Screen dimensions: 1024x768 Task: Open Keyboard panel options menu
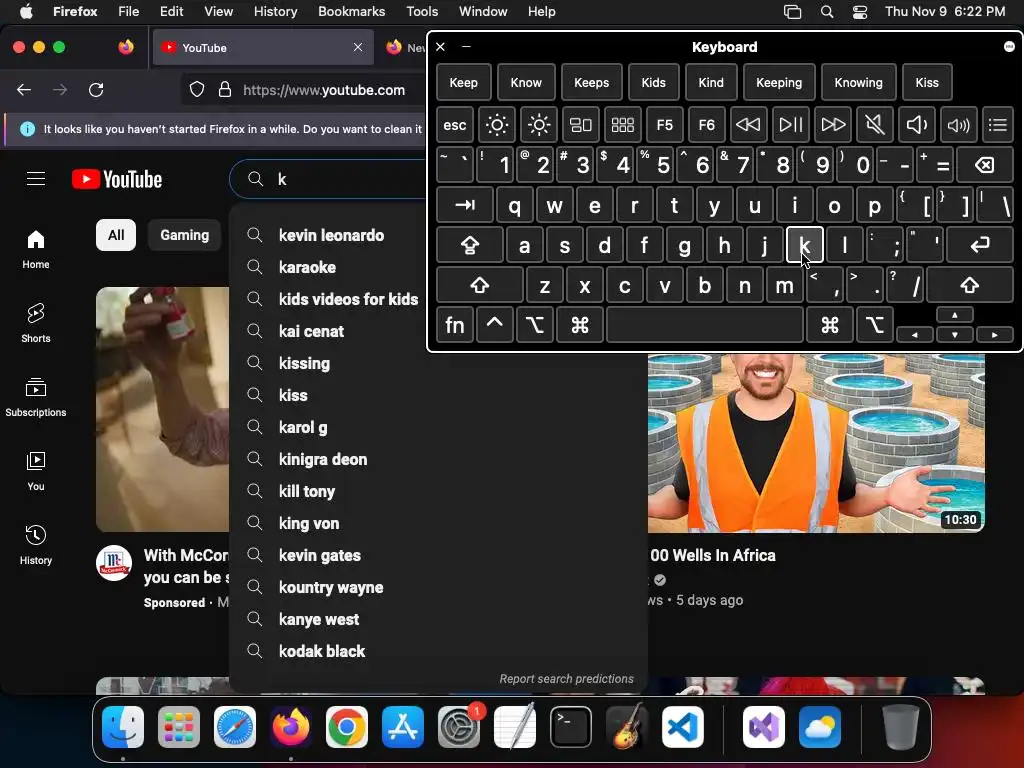1009,46
